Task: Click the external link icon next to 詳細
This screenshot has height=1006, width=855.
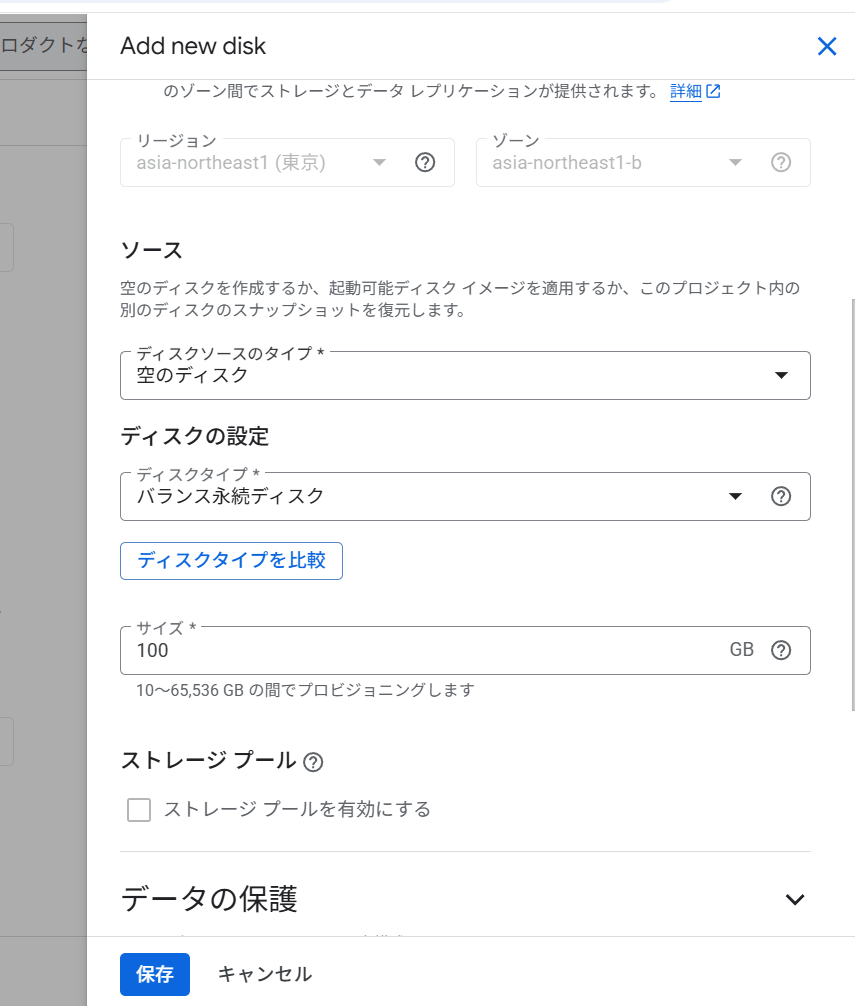Action: (x=713, y=91)
